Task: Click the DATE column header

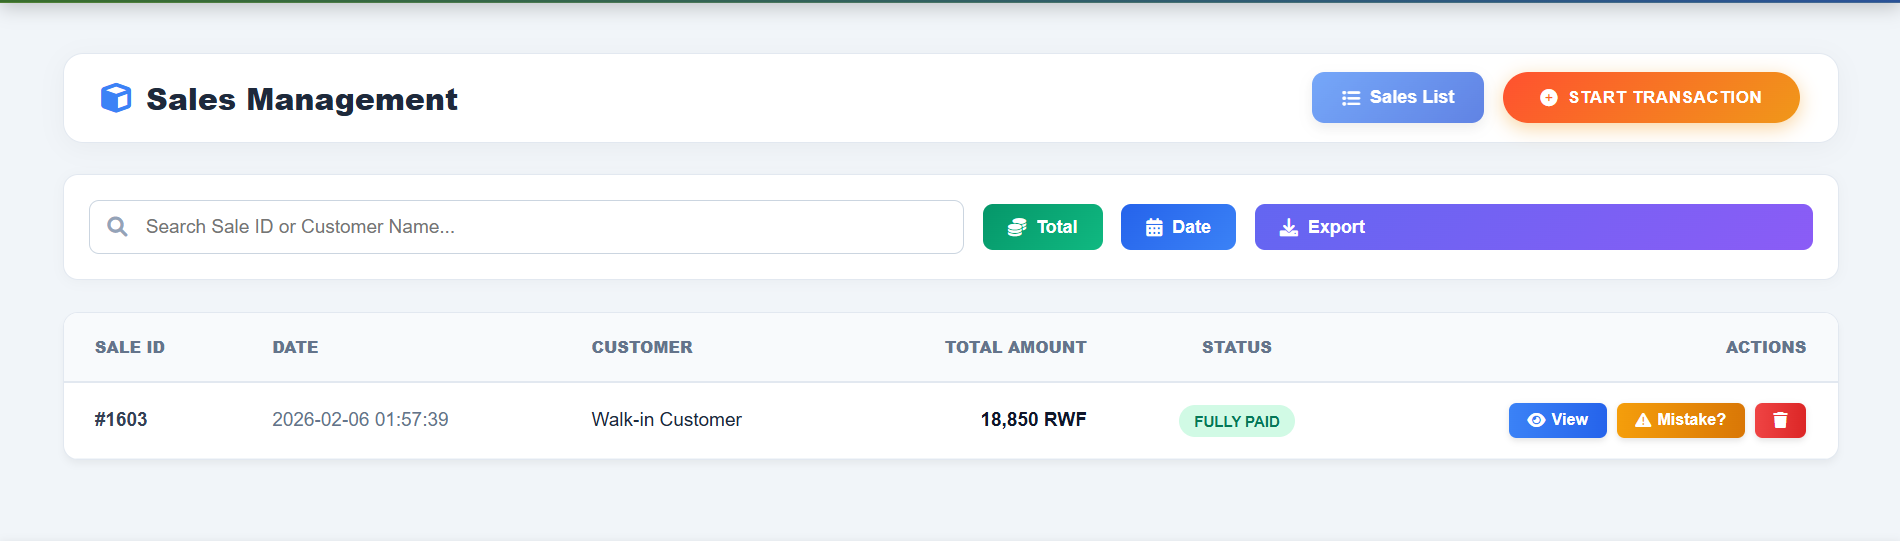Action: (295, 347)
